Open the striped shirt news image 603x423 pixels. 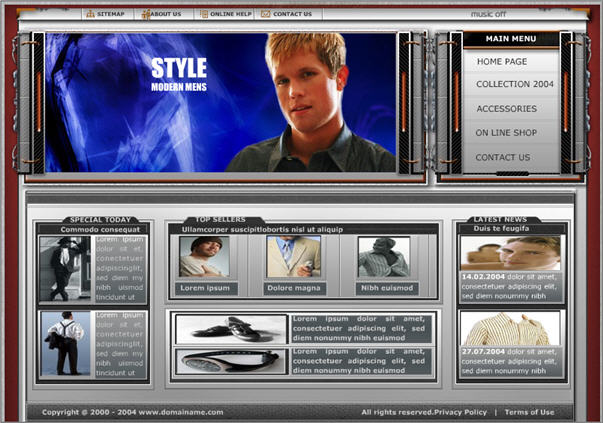pyautogui.click(x=510, y=329)
